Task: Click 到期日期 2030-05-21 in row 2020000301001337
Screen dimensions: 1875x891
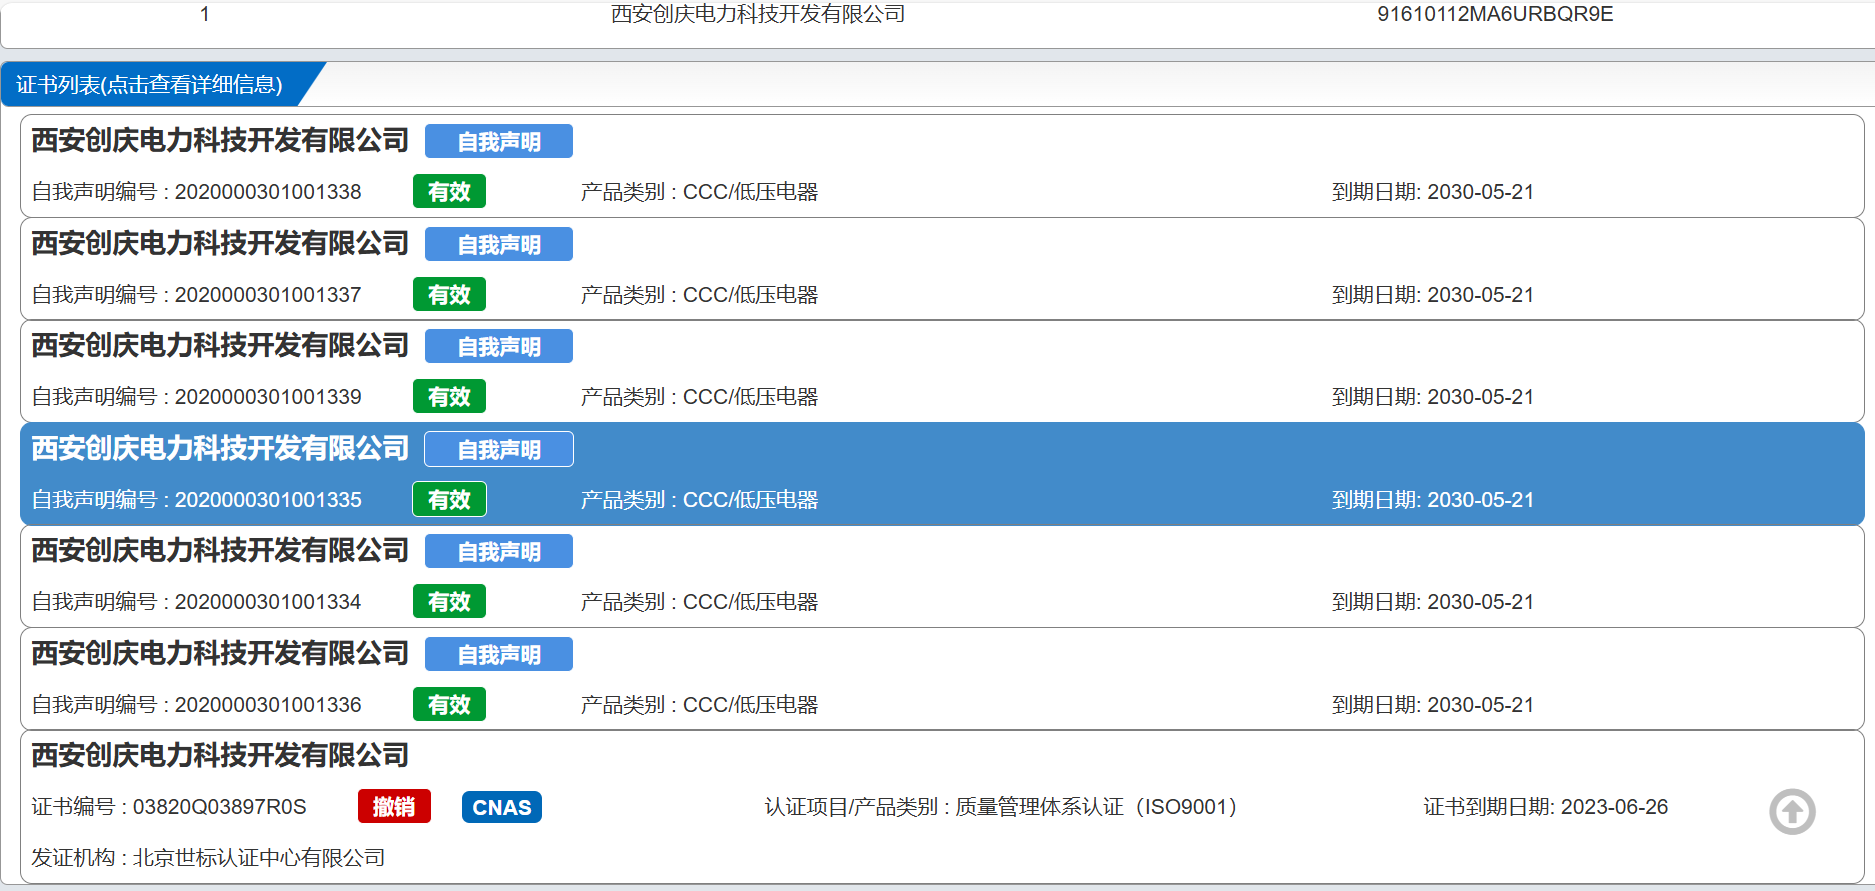Action: (1433, 295)
